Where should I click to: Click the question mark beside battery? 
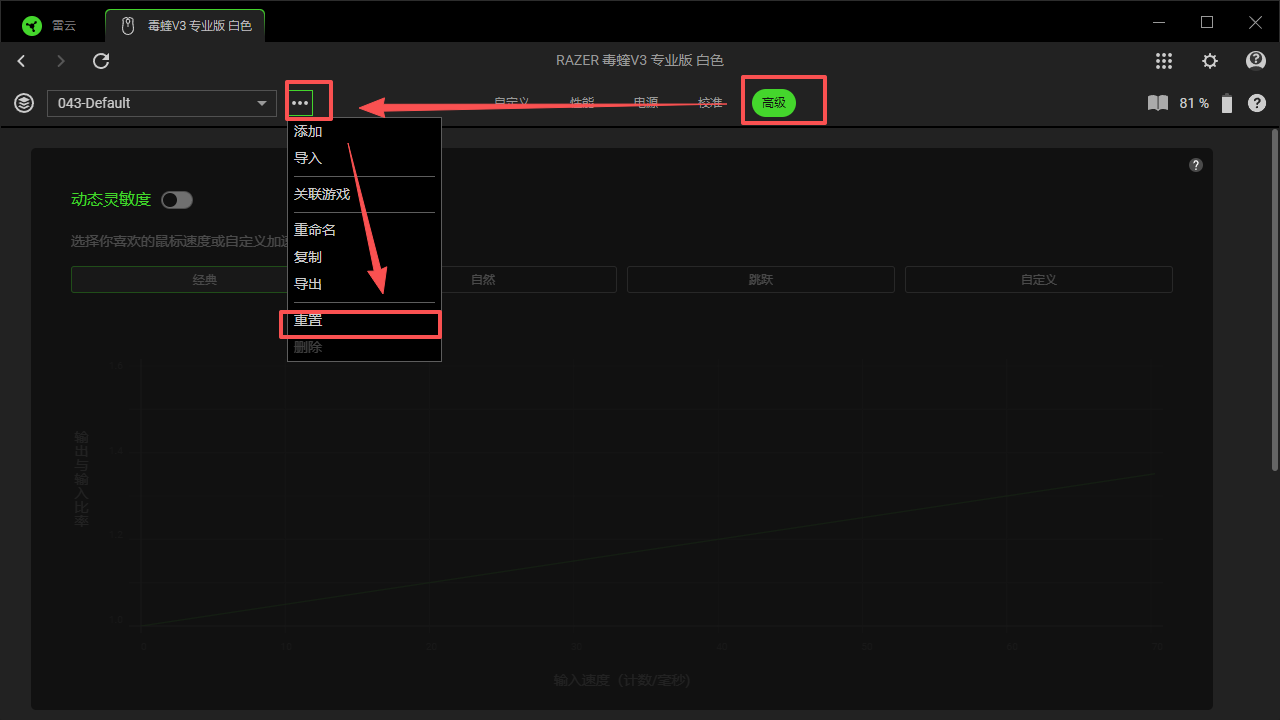[1257, 103]
